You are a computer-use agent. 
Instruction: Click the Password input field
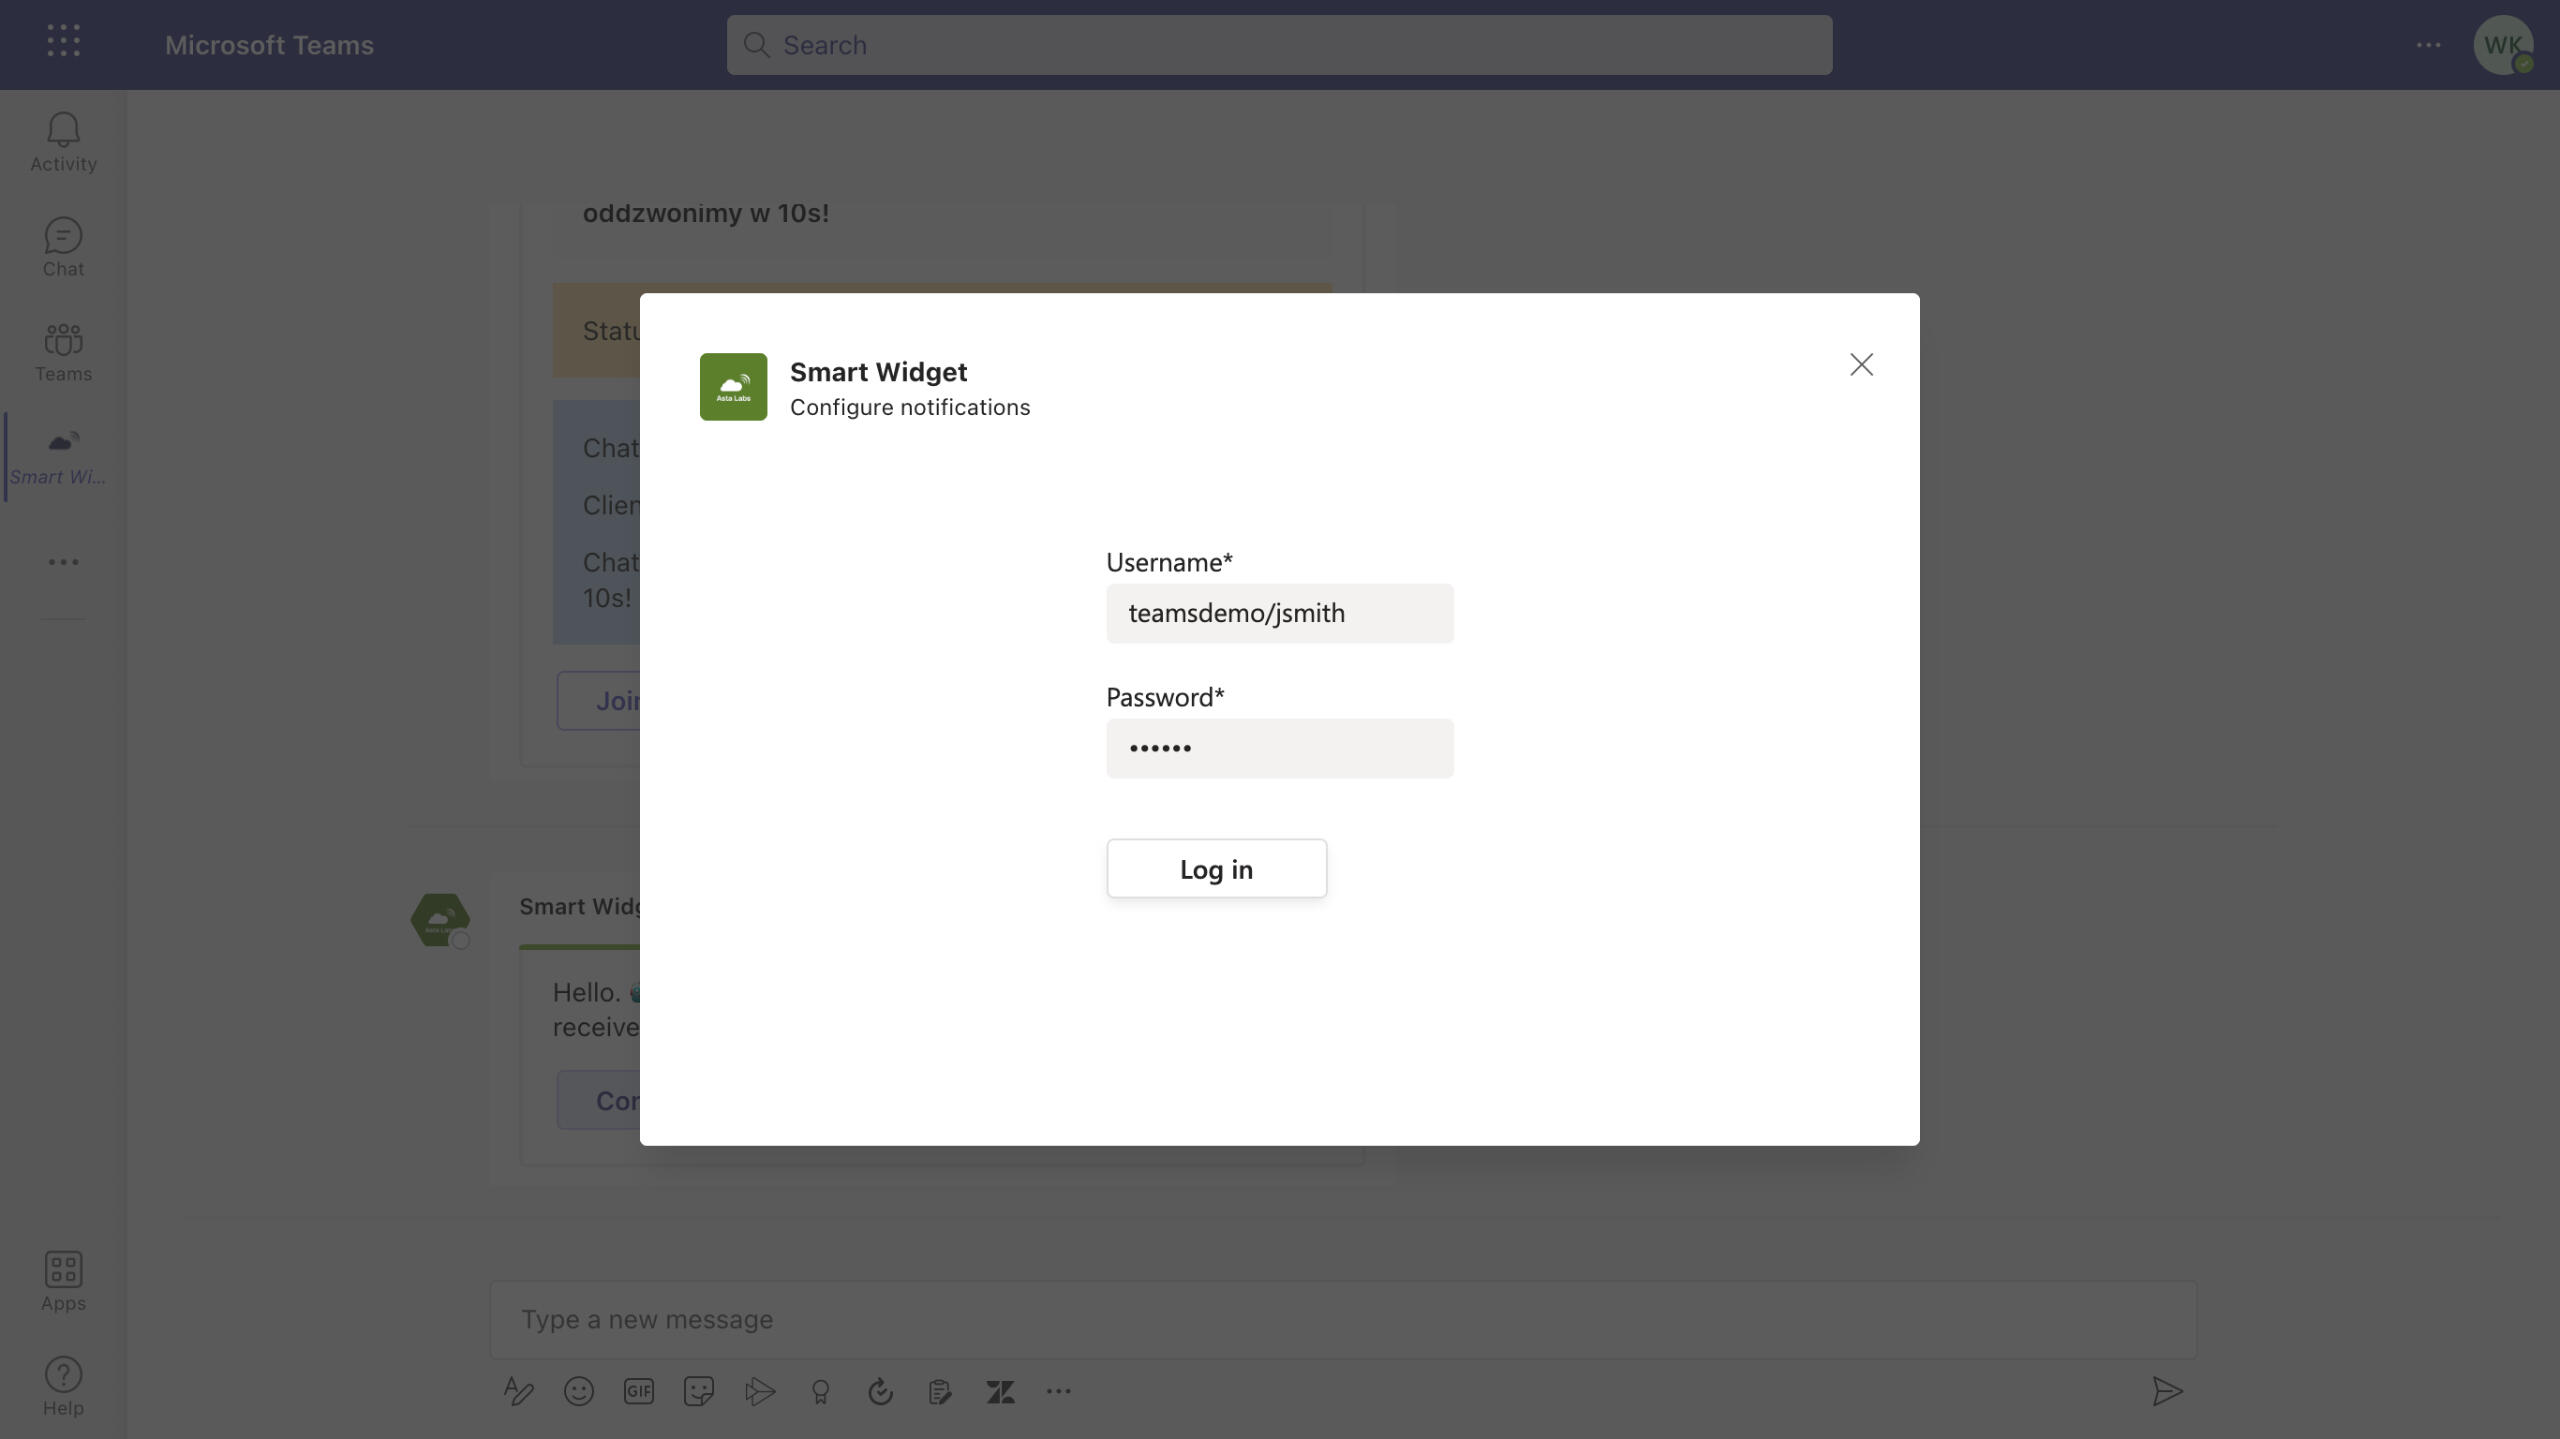[1279, 748]
